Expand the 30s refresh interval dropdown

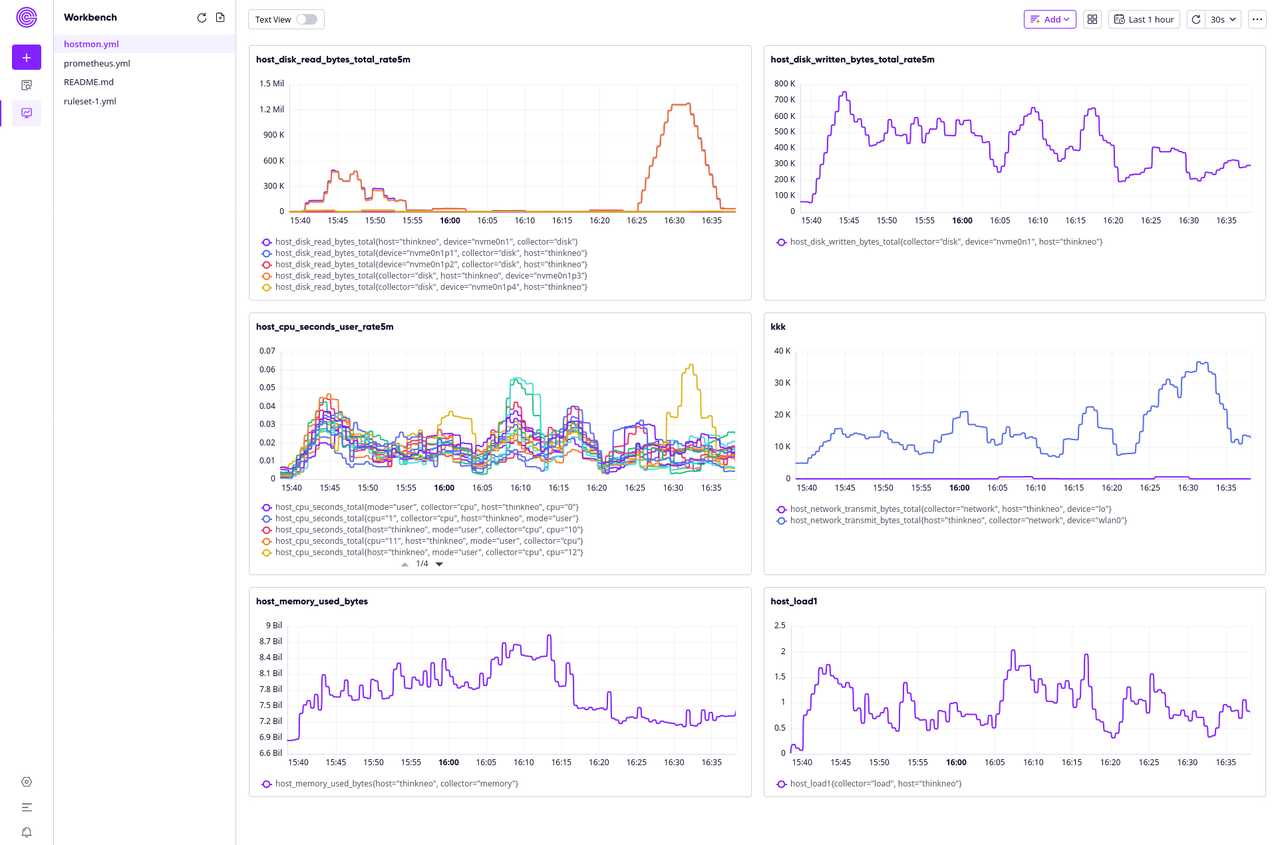pyautogui.click(x=1221, y=19)
